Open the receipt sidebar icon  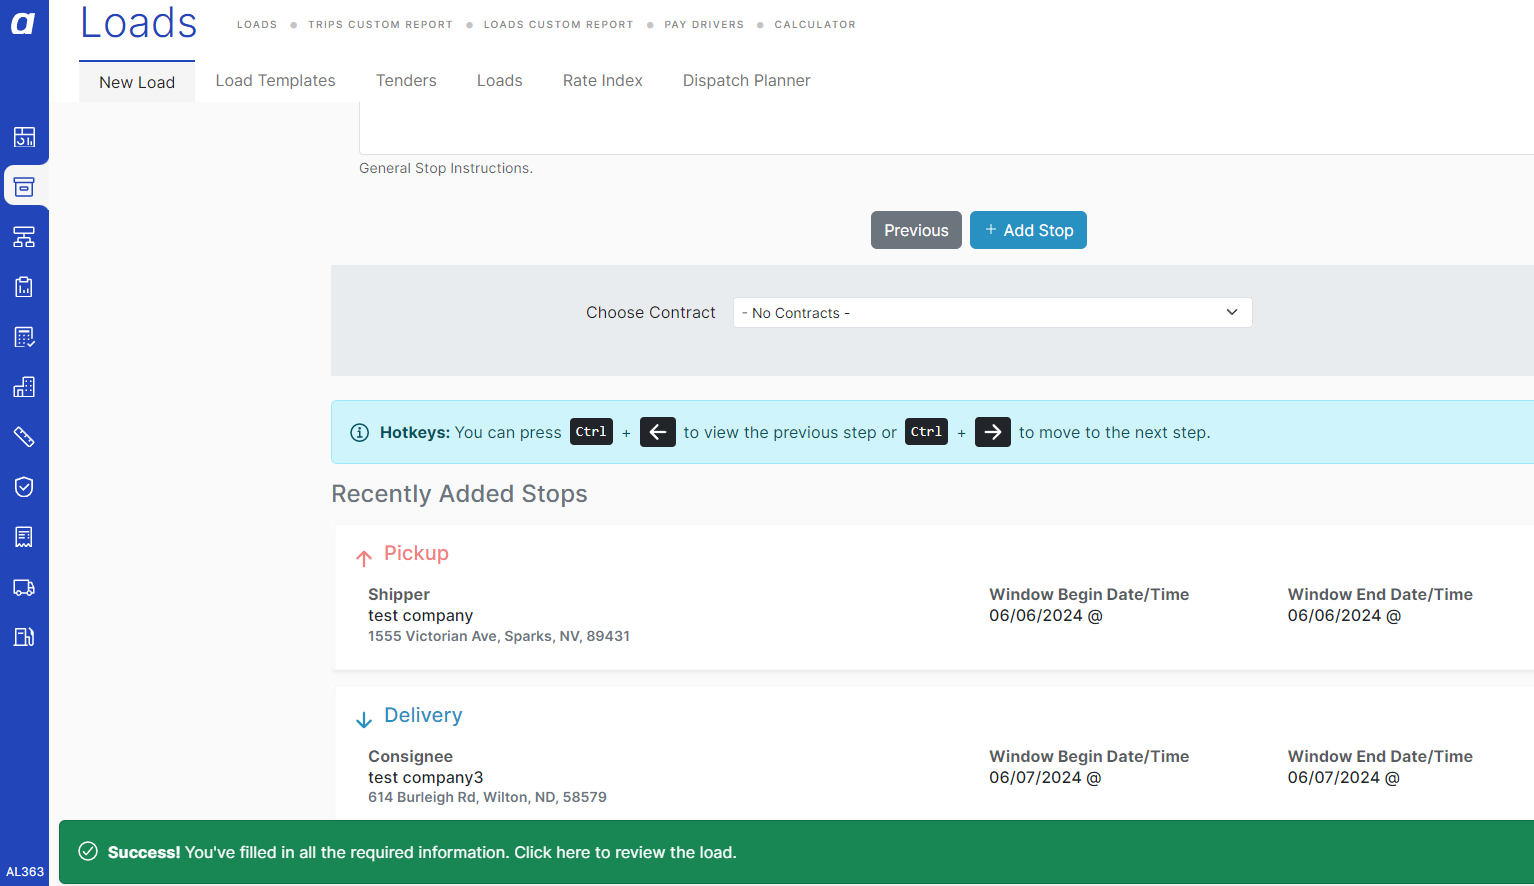pyautogui.click(x=24, y=537)
